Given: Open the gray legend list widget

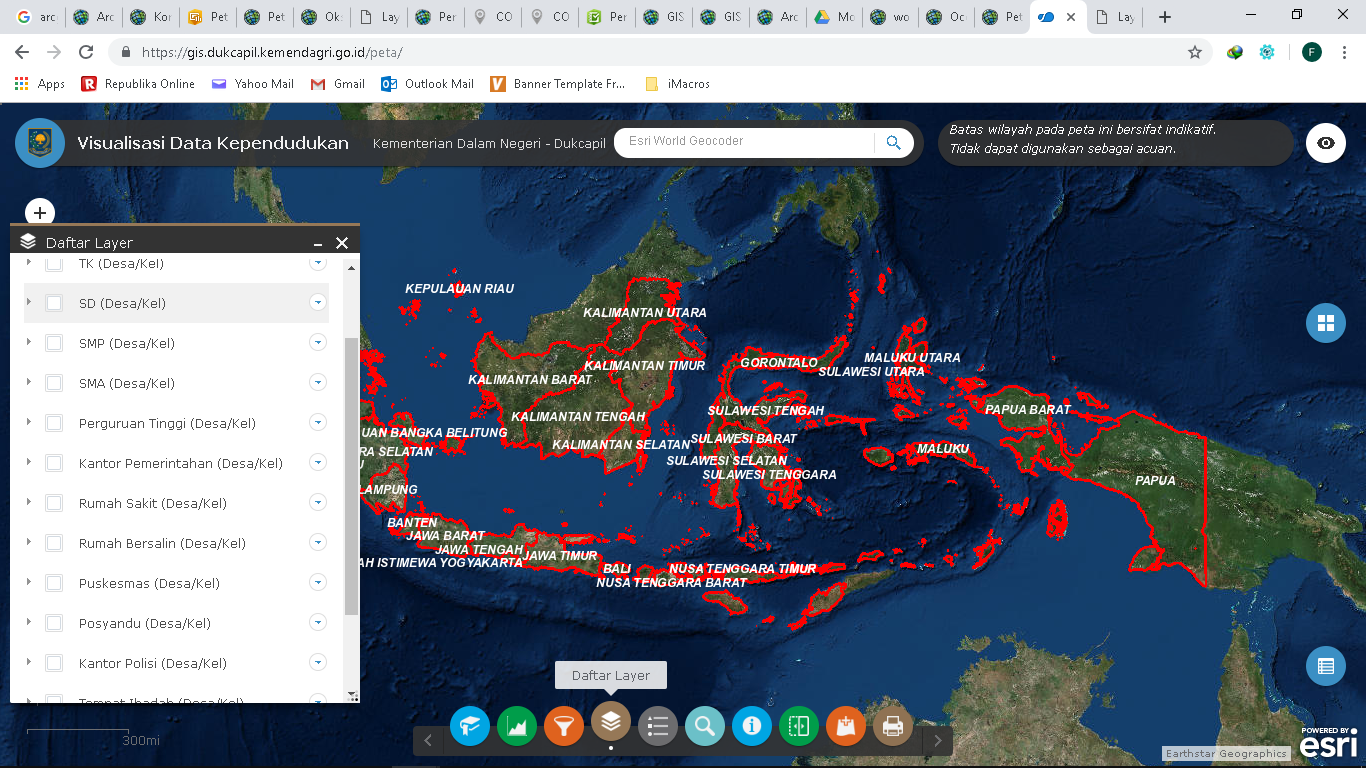Looking at the screenshot, I should click(x=658, y=726).
